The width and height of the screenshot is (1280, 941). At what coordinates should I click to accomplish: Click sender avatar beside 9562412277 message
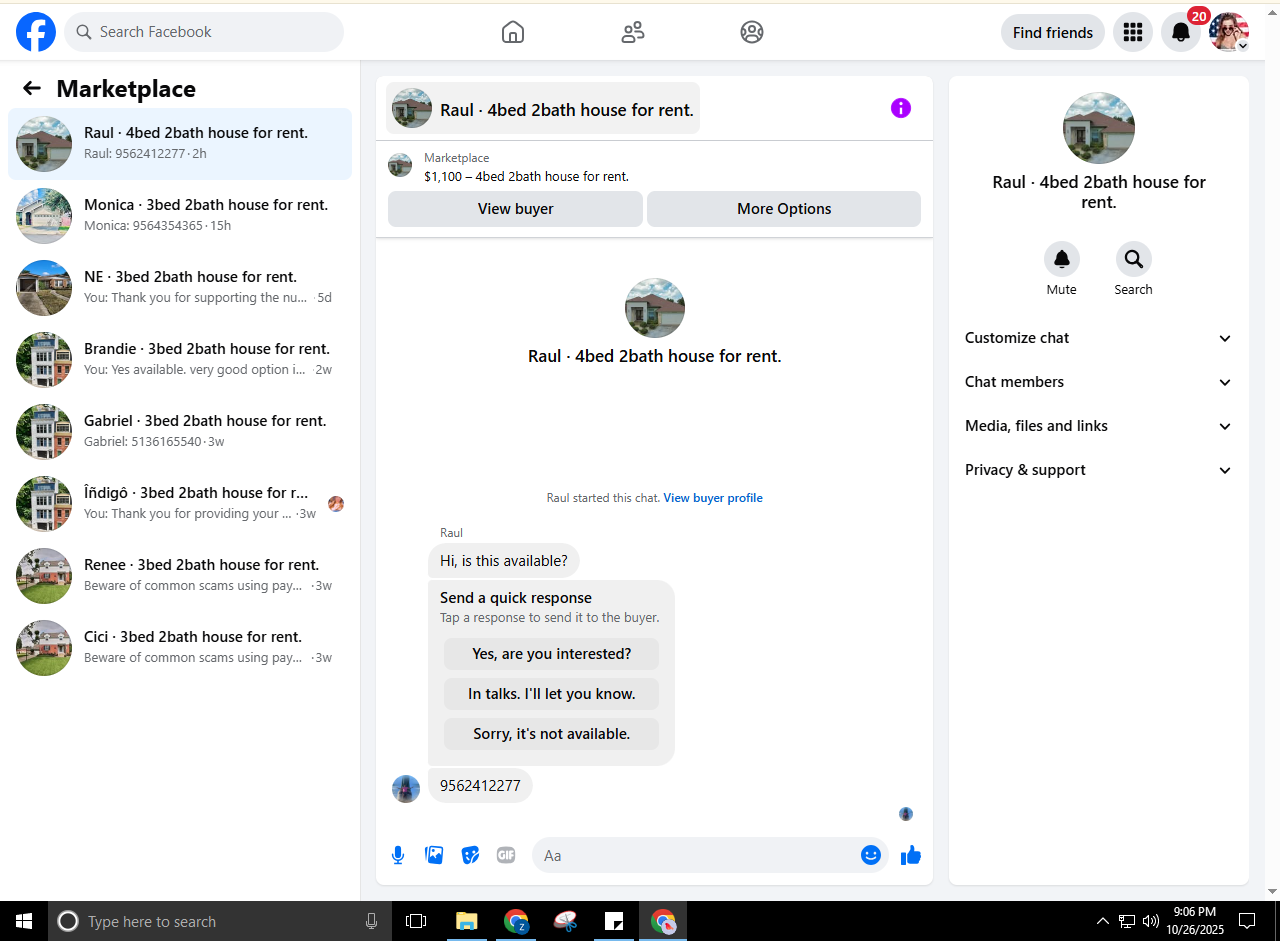406,789
